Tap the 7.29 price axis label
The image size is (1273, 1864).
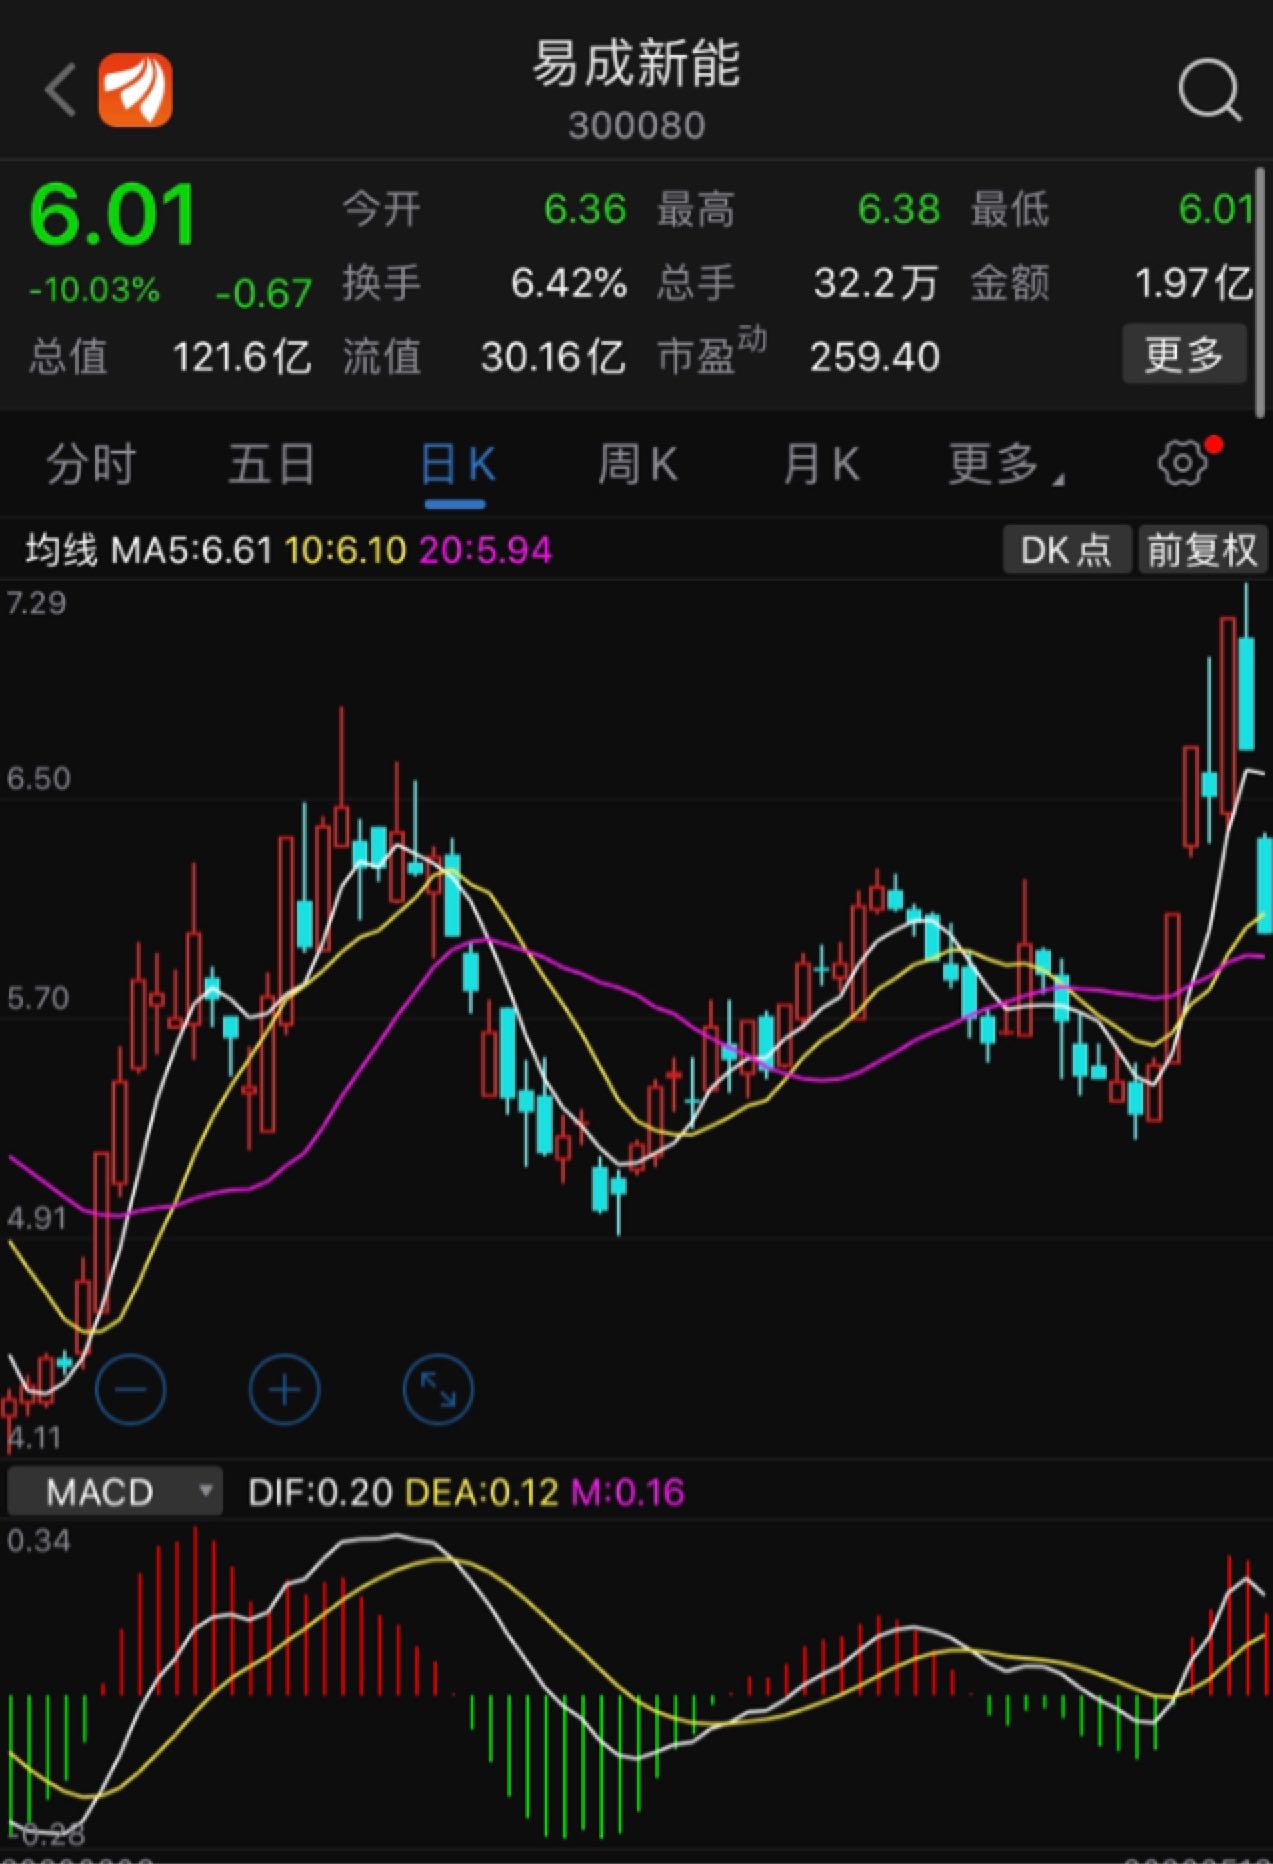coord(37,603)
